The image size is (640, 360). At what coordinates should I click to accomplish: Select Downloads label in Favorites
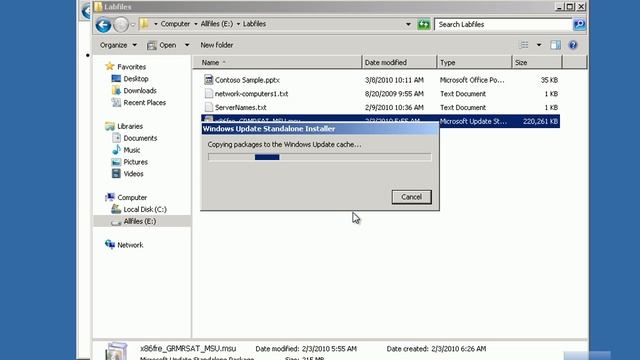pos(140,90)
